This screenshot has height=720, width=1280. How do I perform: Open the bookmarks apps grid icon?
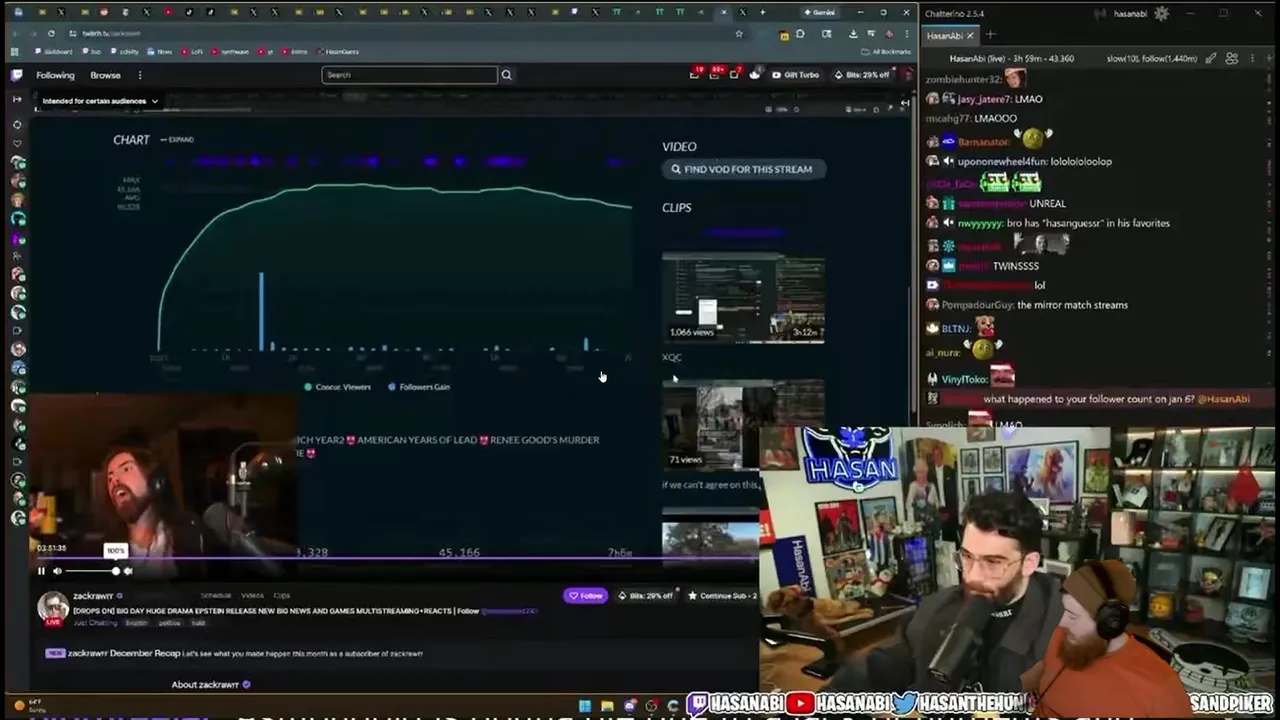14,51
